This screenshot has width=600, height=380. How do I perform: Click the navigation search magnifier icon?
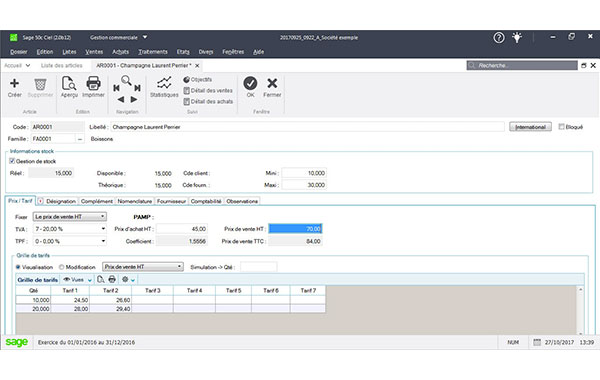pyautogui.click(x=126, y=80)
